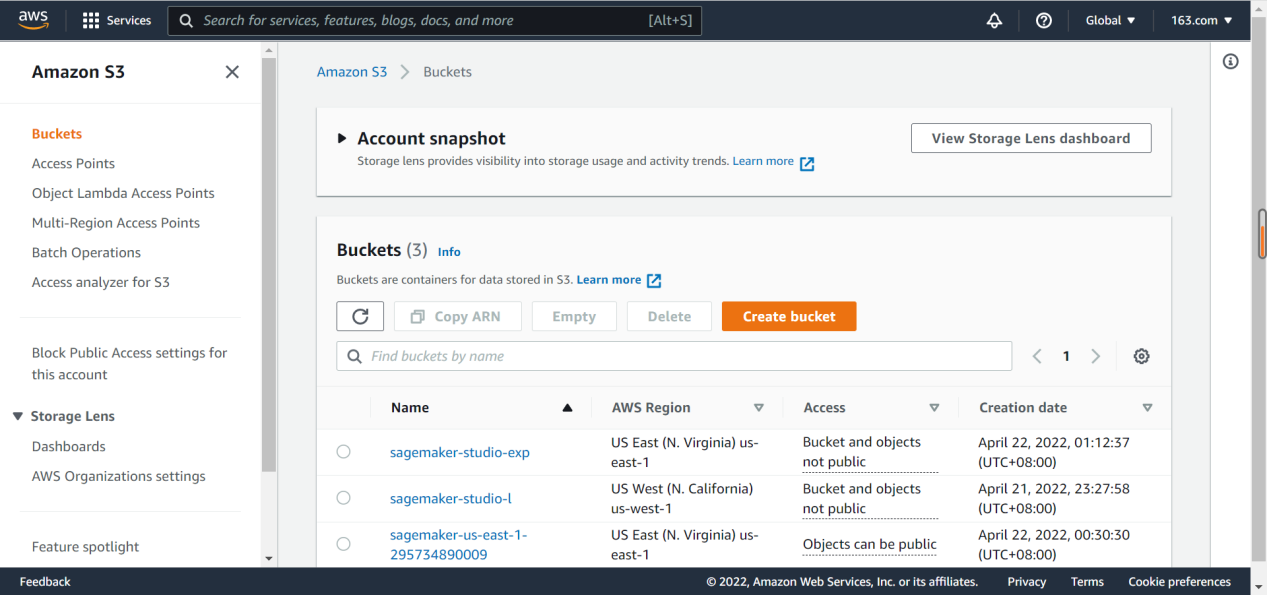This screenshot has height=595, width=1267.
Task: Open the Global region dropdown
Action: (1110, 20)
